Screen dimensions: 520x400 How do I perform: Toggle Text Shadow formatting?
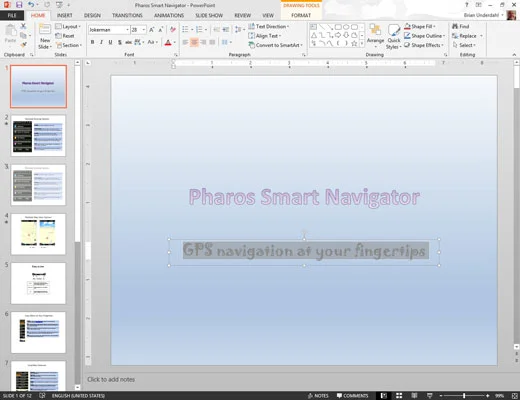pyautogui.click(x=119, y=42)
